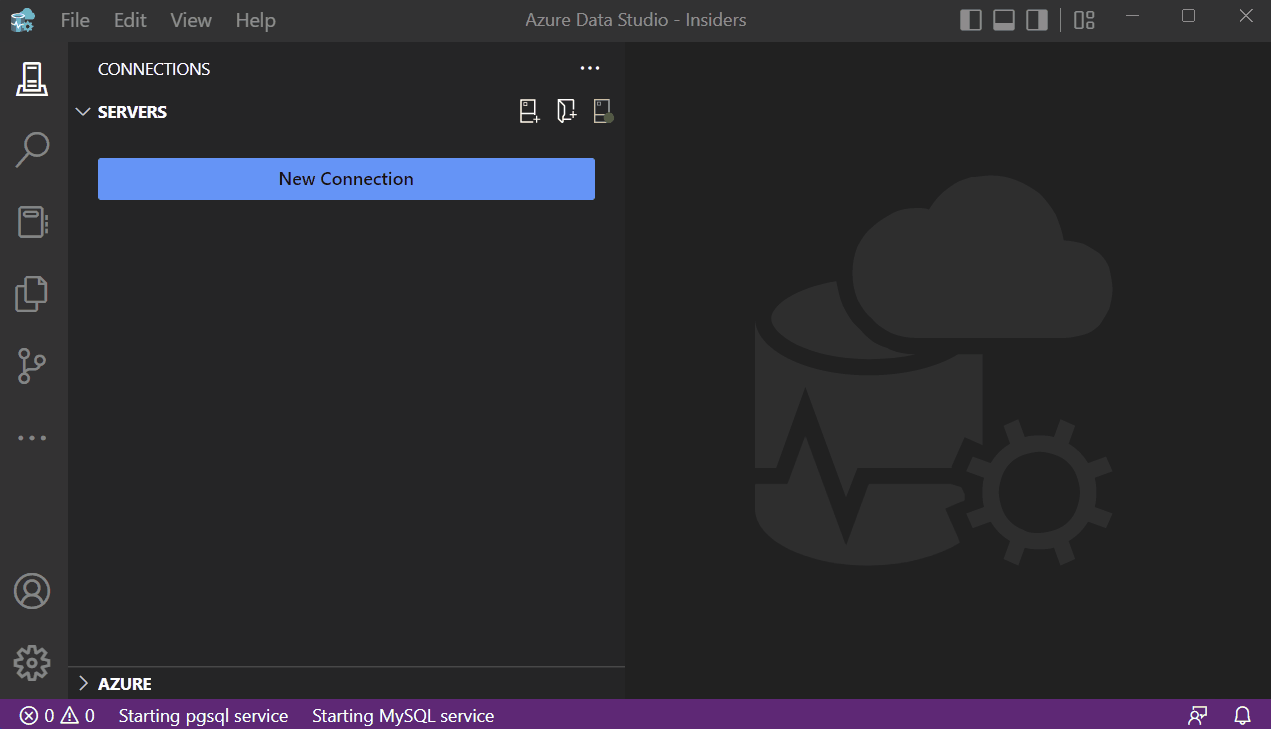Open the Explorer view
Image resolution: width=1271 pixels, height=729 pixels.
point(31,293)
